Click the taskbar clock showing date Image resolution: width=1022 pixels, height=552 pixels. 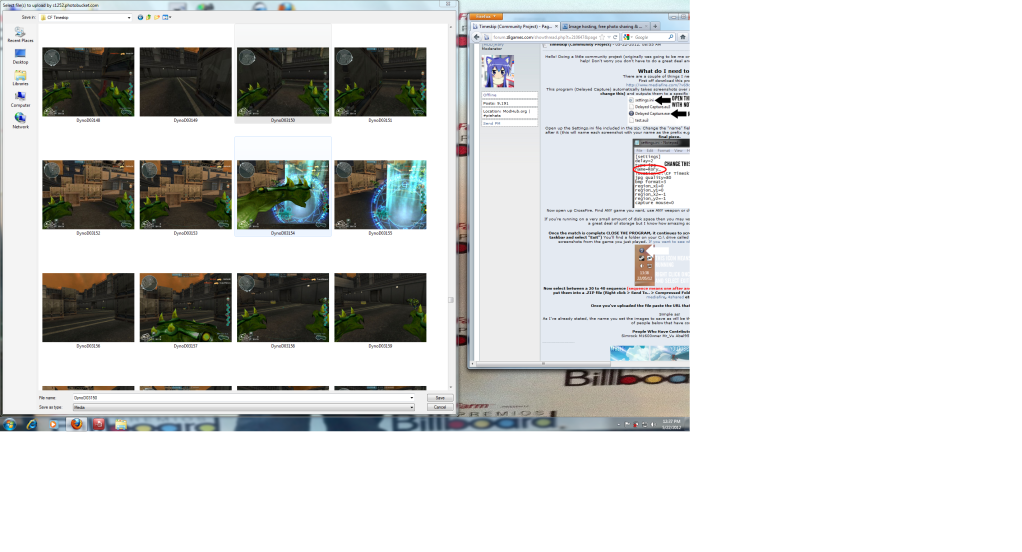click(671, 424)
